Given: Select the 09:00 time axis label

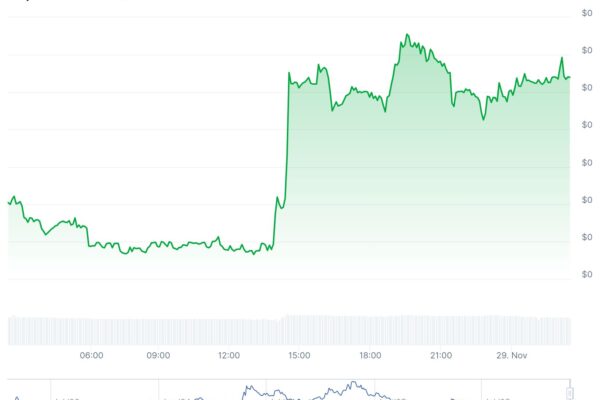Looking at the screenshot, I should [x=158, y=355].
